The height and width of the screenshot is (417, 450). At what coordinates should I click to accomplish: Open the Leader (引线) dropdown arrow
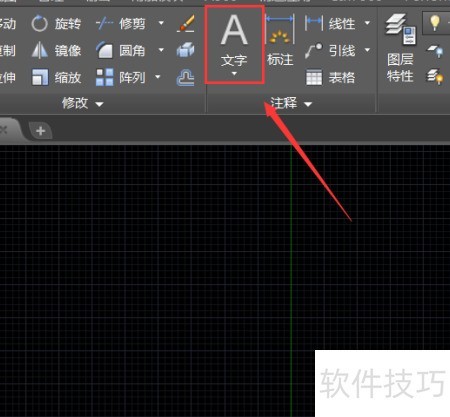[x=367, y=50]
